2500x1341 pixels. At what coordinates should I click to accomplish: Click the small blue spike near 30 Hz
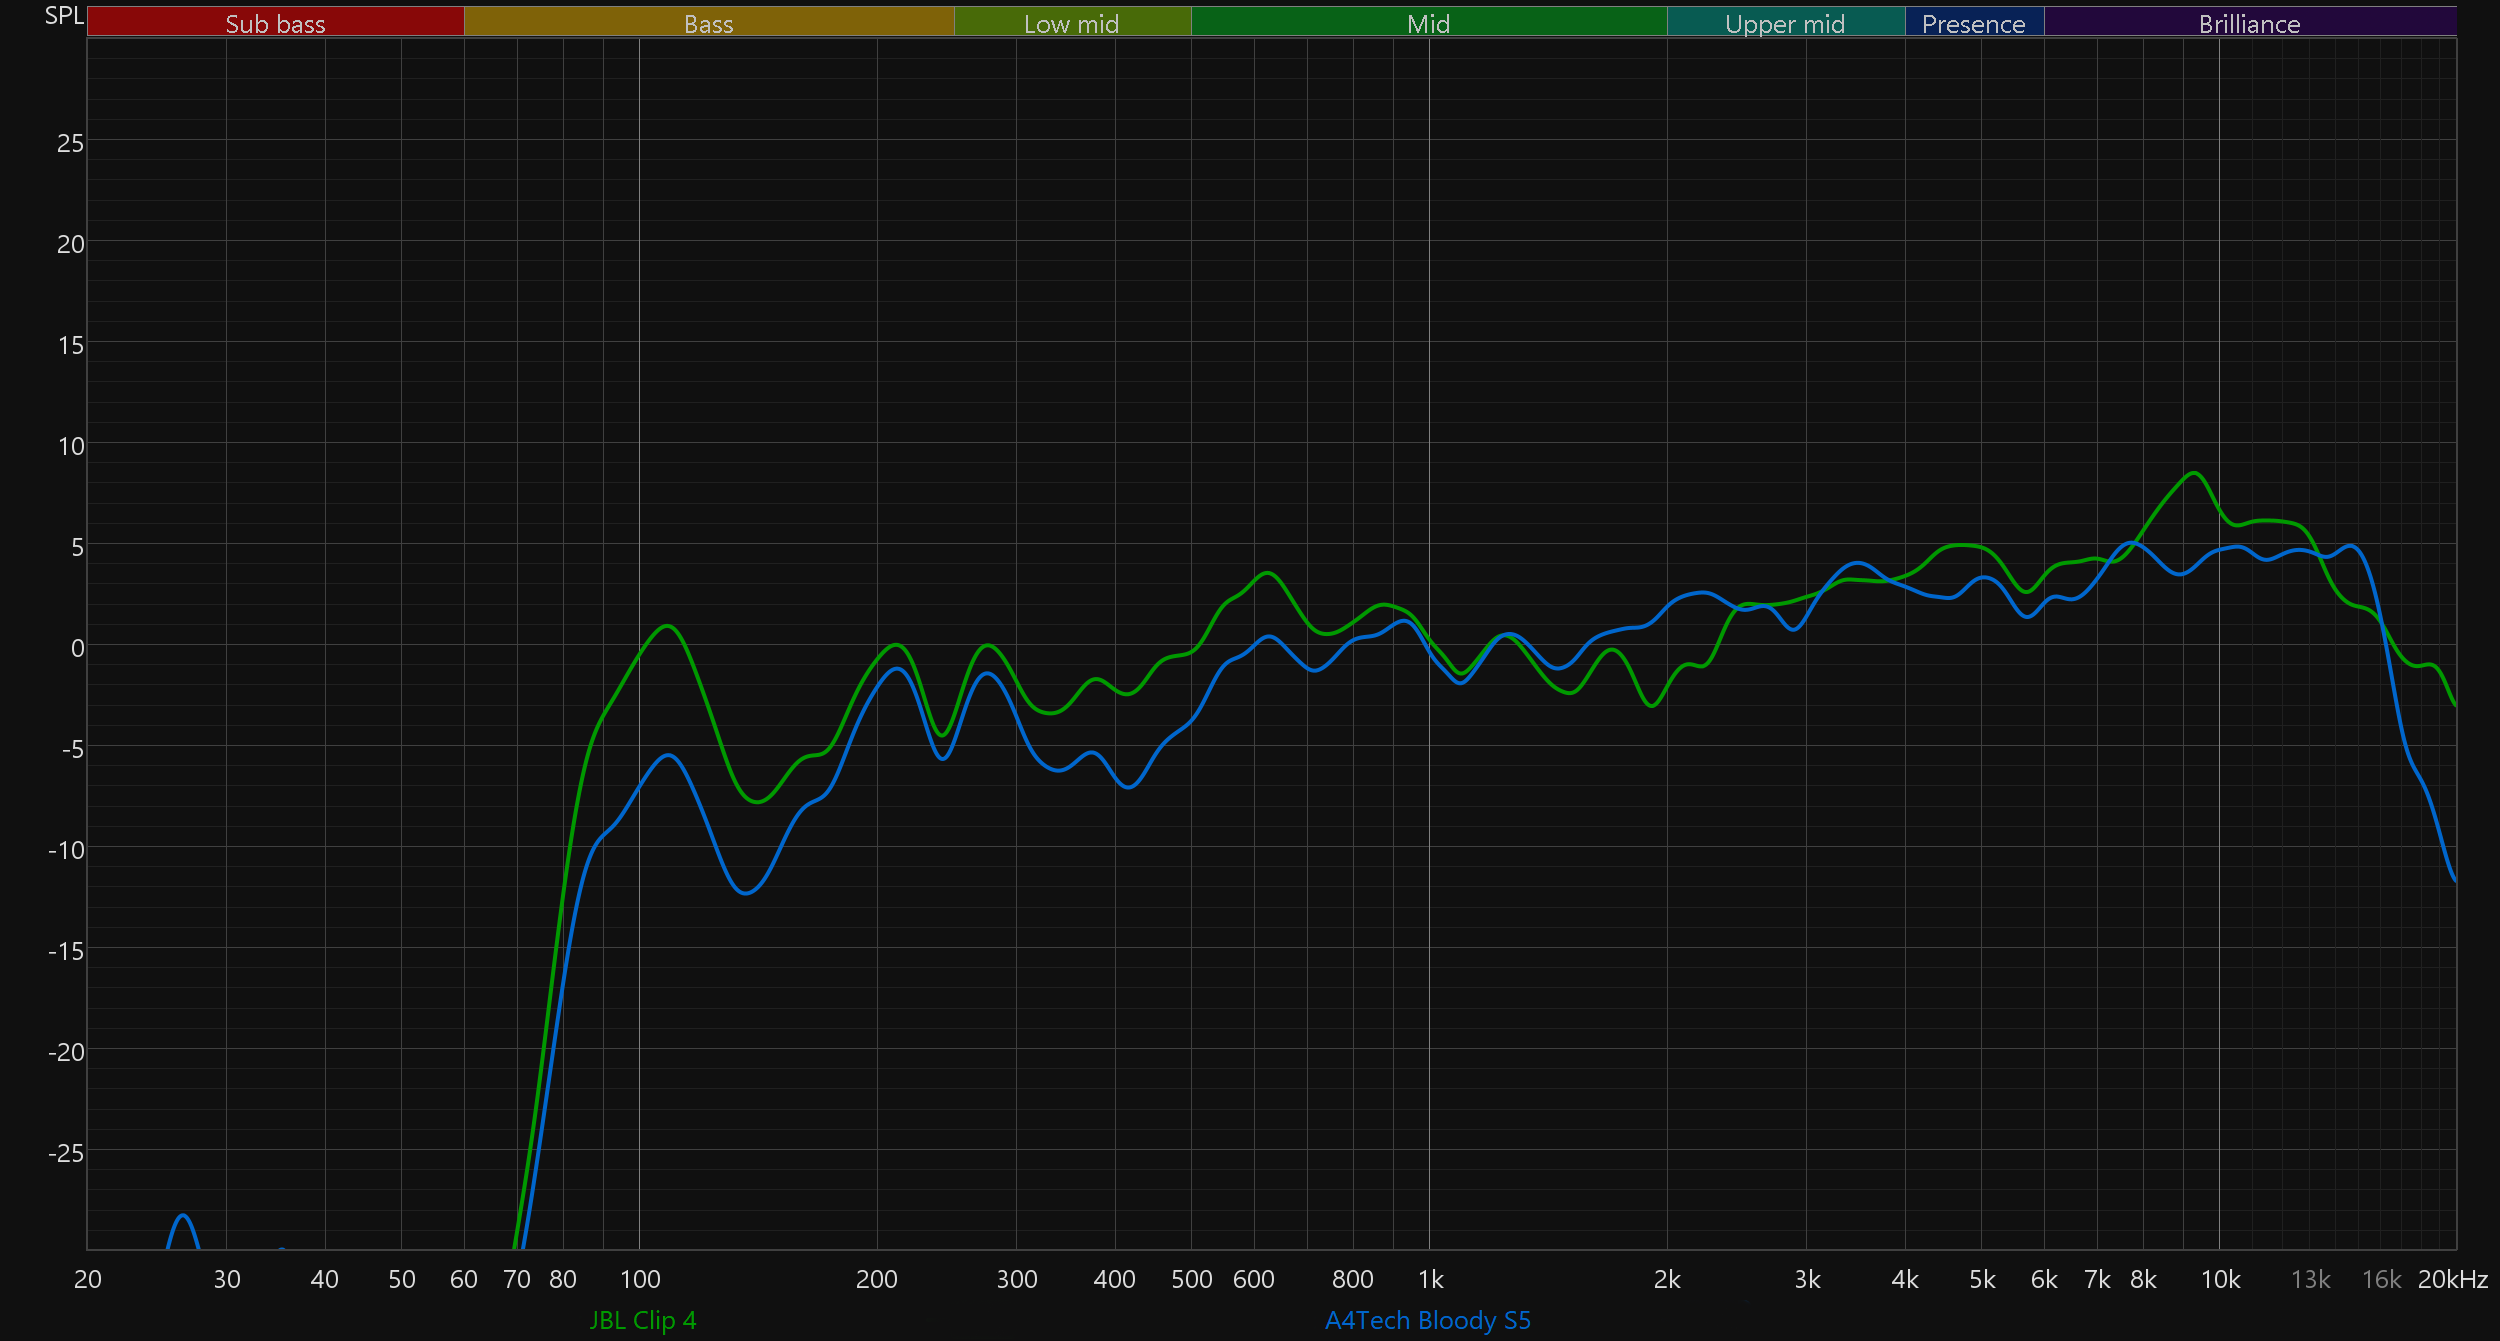click(x=183, y=1217)
